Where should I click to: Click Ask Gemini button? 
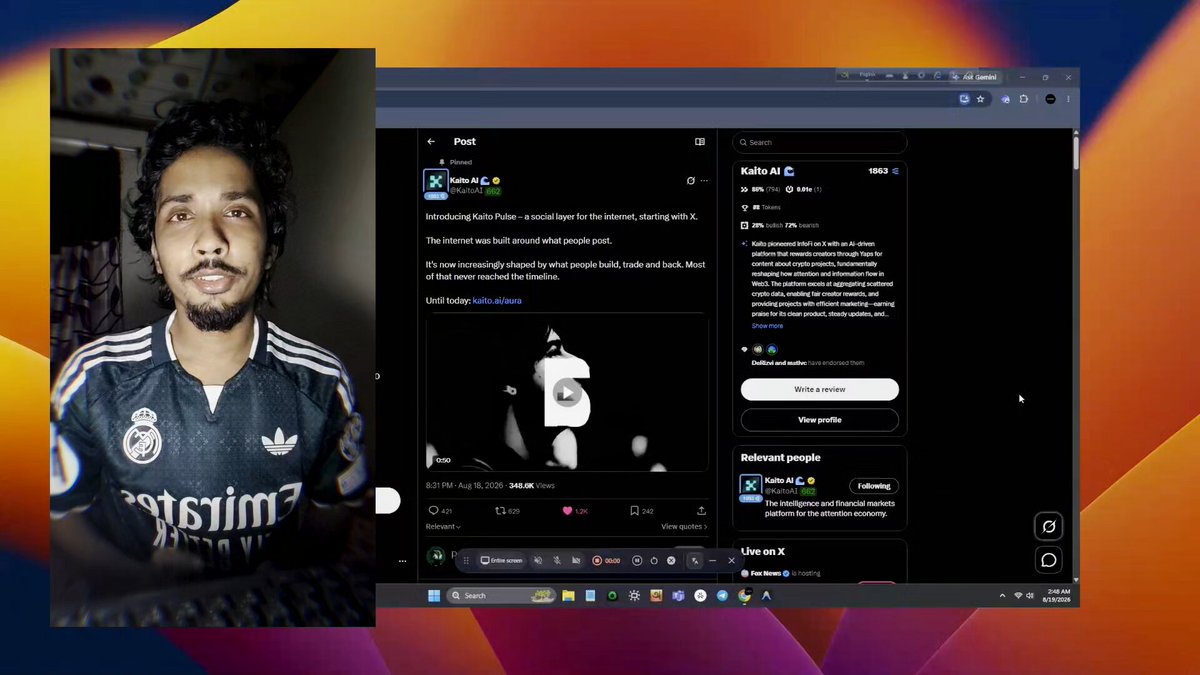[x=975, y=77]
